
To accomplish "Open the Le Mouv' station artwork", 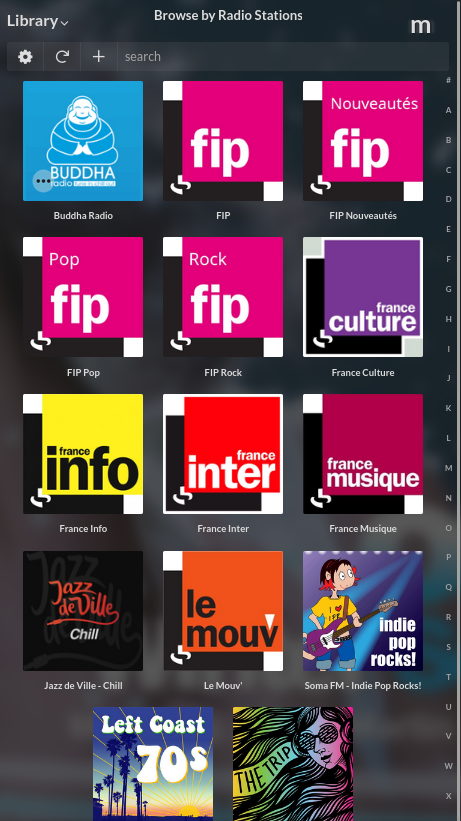I will pyautogui.click(x=223, y=611).
